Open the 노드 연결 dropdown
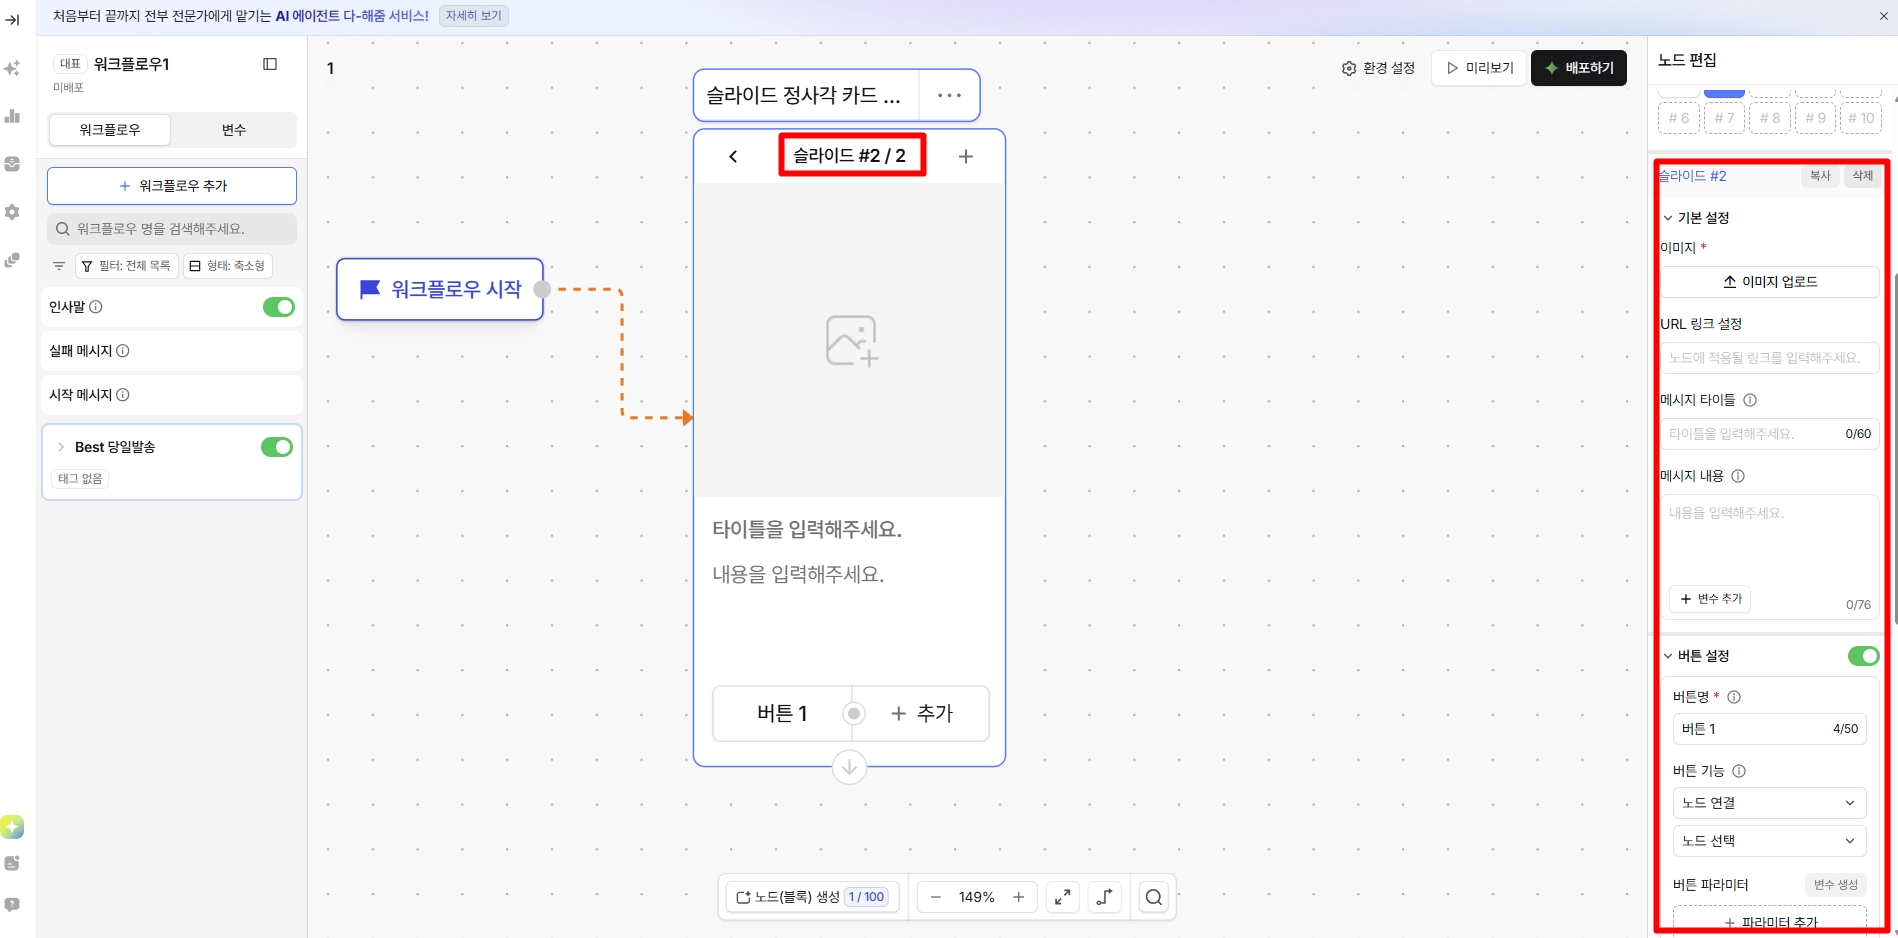Viewport: 1898px width, 938px height. [1769, 803]
